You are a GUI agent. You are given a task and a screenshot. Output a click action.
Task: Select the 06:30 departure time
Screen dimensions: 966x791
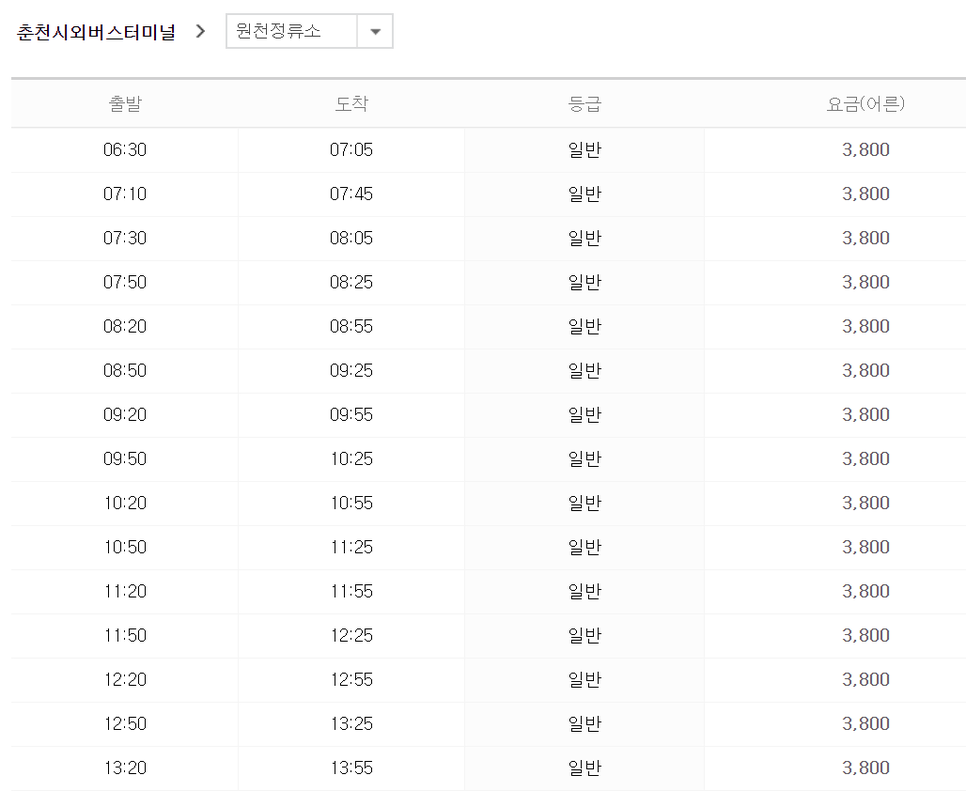125,150
